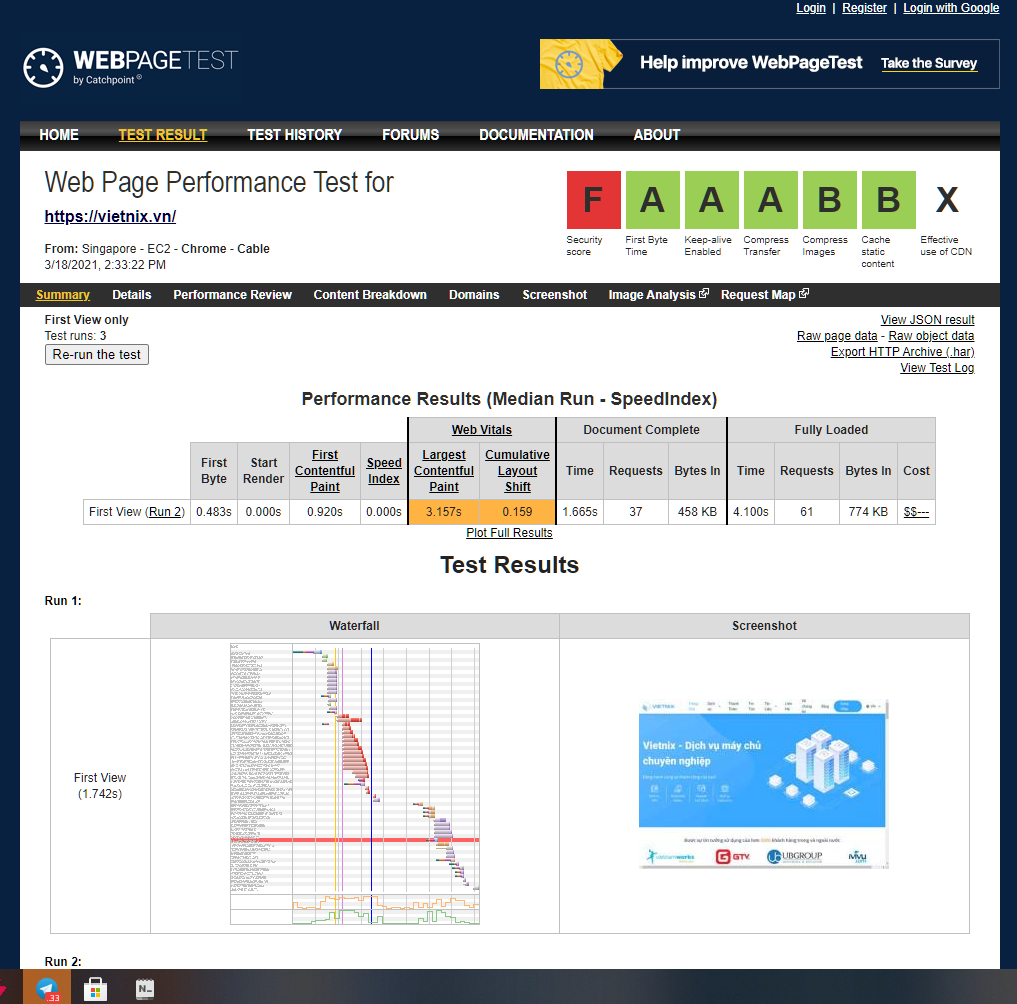Image resolution: width=1017 pixels, height=1004 pixels.
Task: Click the Run 1 screenshot thumbnail
Action: pyautogui.click(x=762, y=780)
